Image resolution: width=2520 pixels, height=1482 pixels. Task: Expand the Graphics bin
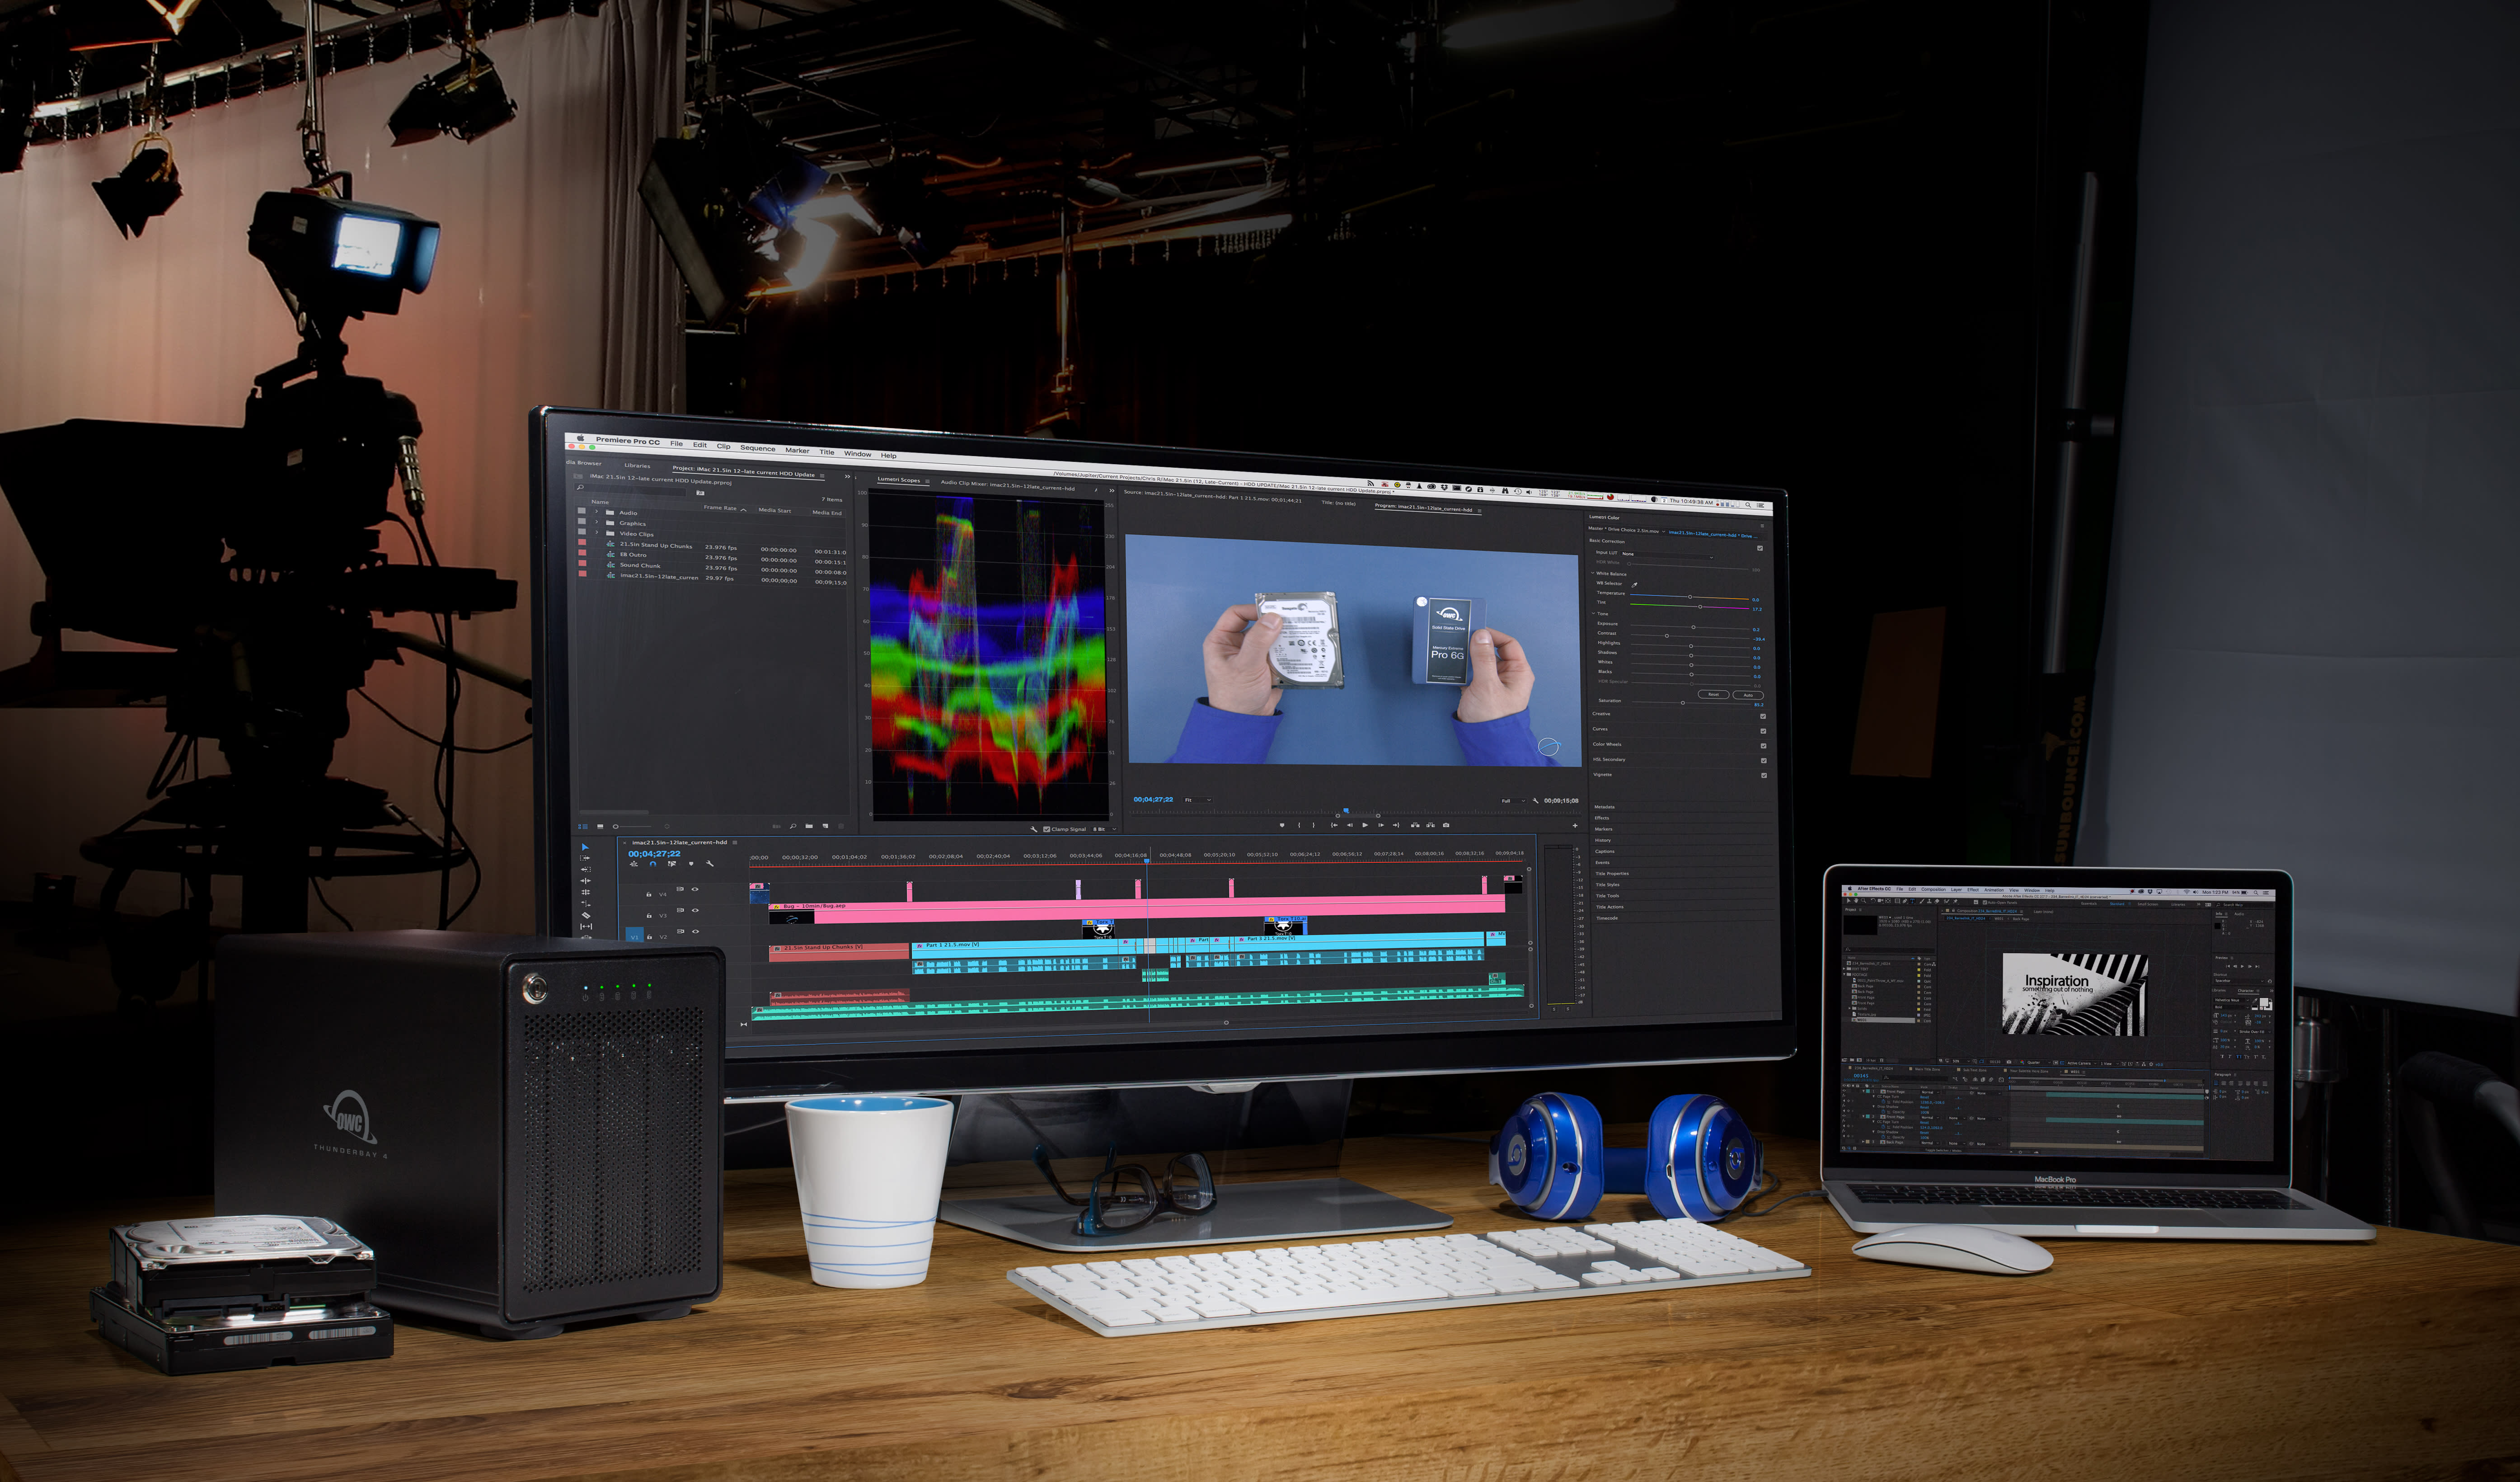pos(597,522)
